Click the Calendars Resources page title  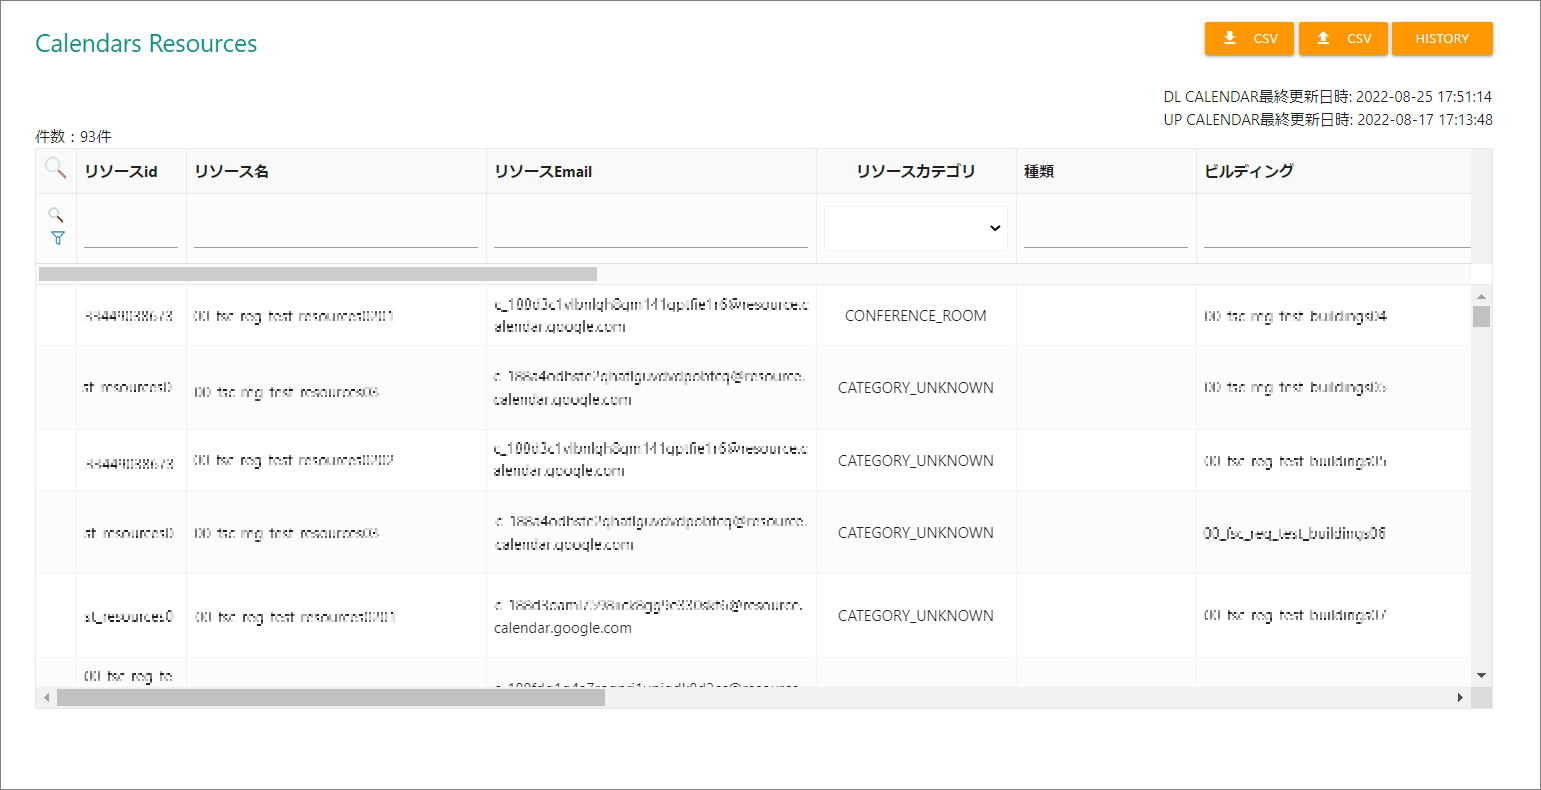point(146,43)
